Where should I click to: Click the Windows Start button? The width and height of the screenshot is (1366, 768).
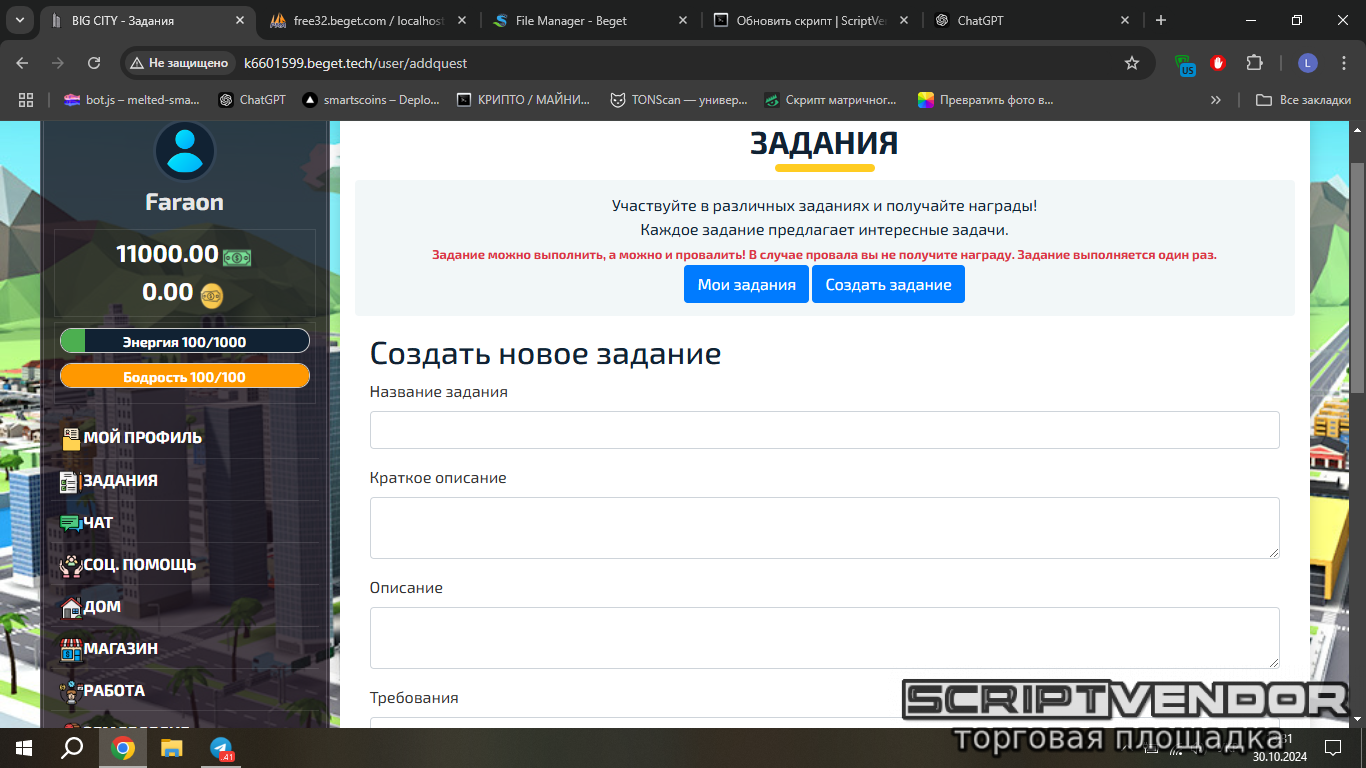[x=24, y=748]
